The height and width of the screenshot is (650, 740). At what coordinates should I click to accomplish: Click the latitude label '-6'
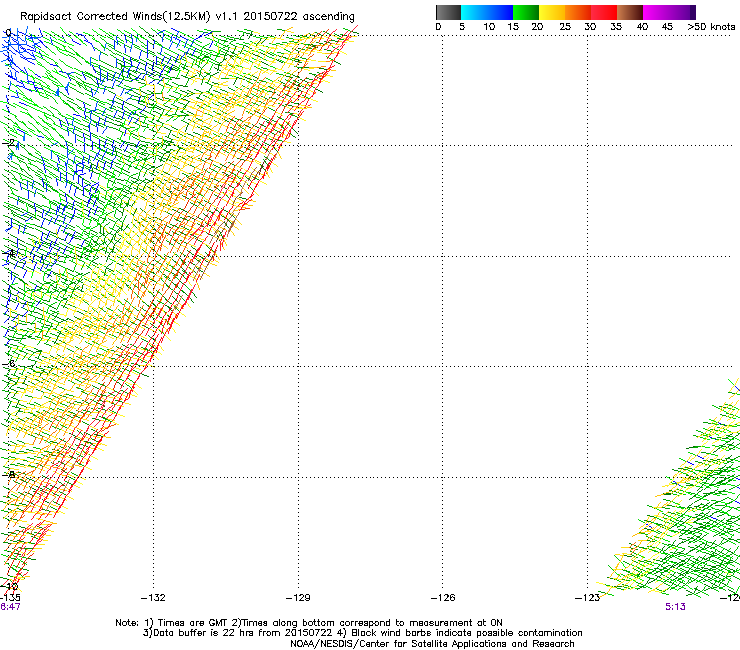(8, 364)
